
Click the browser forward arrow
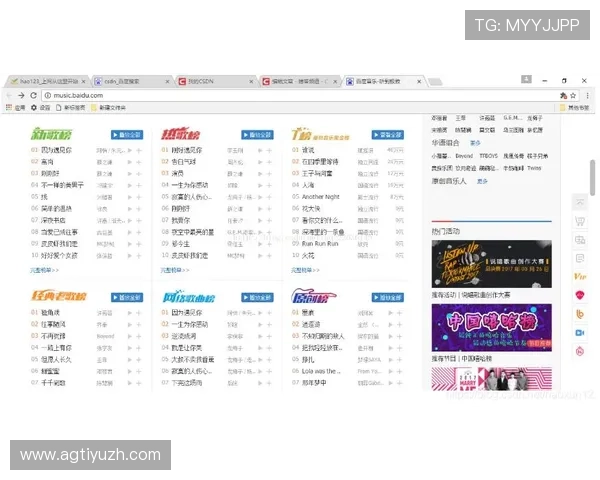(x=21, y=95)
